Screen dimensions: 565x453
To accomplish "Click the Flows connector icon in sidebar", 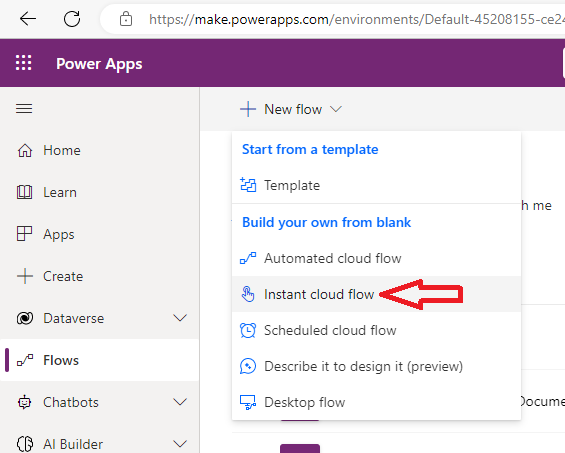I will (x=25, y=360).
